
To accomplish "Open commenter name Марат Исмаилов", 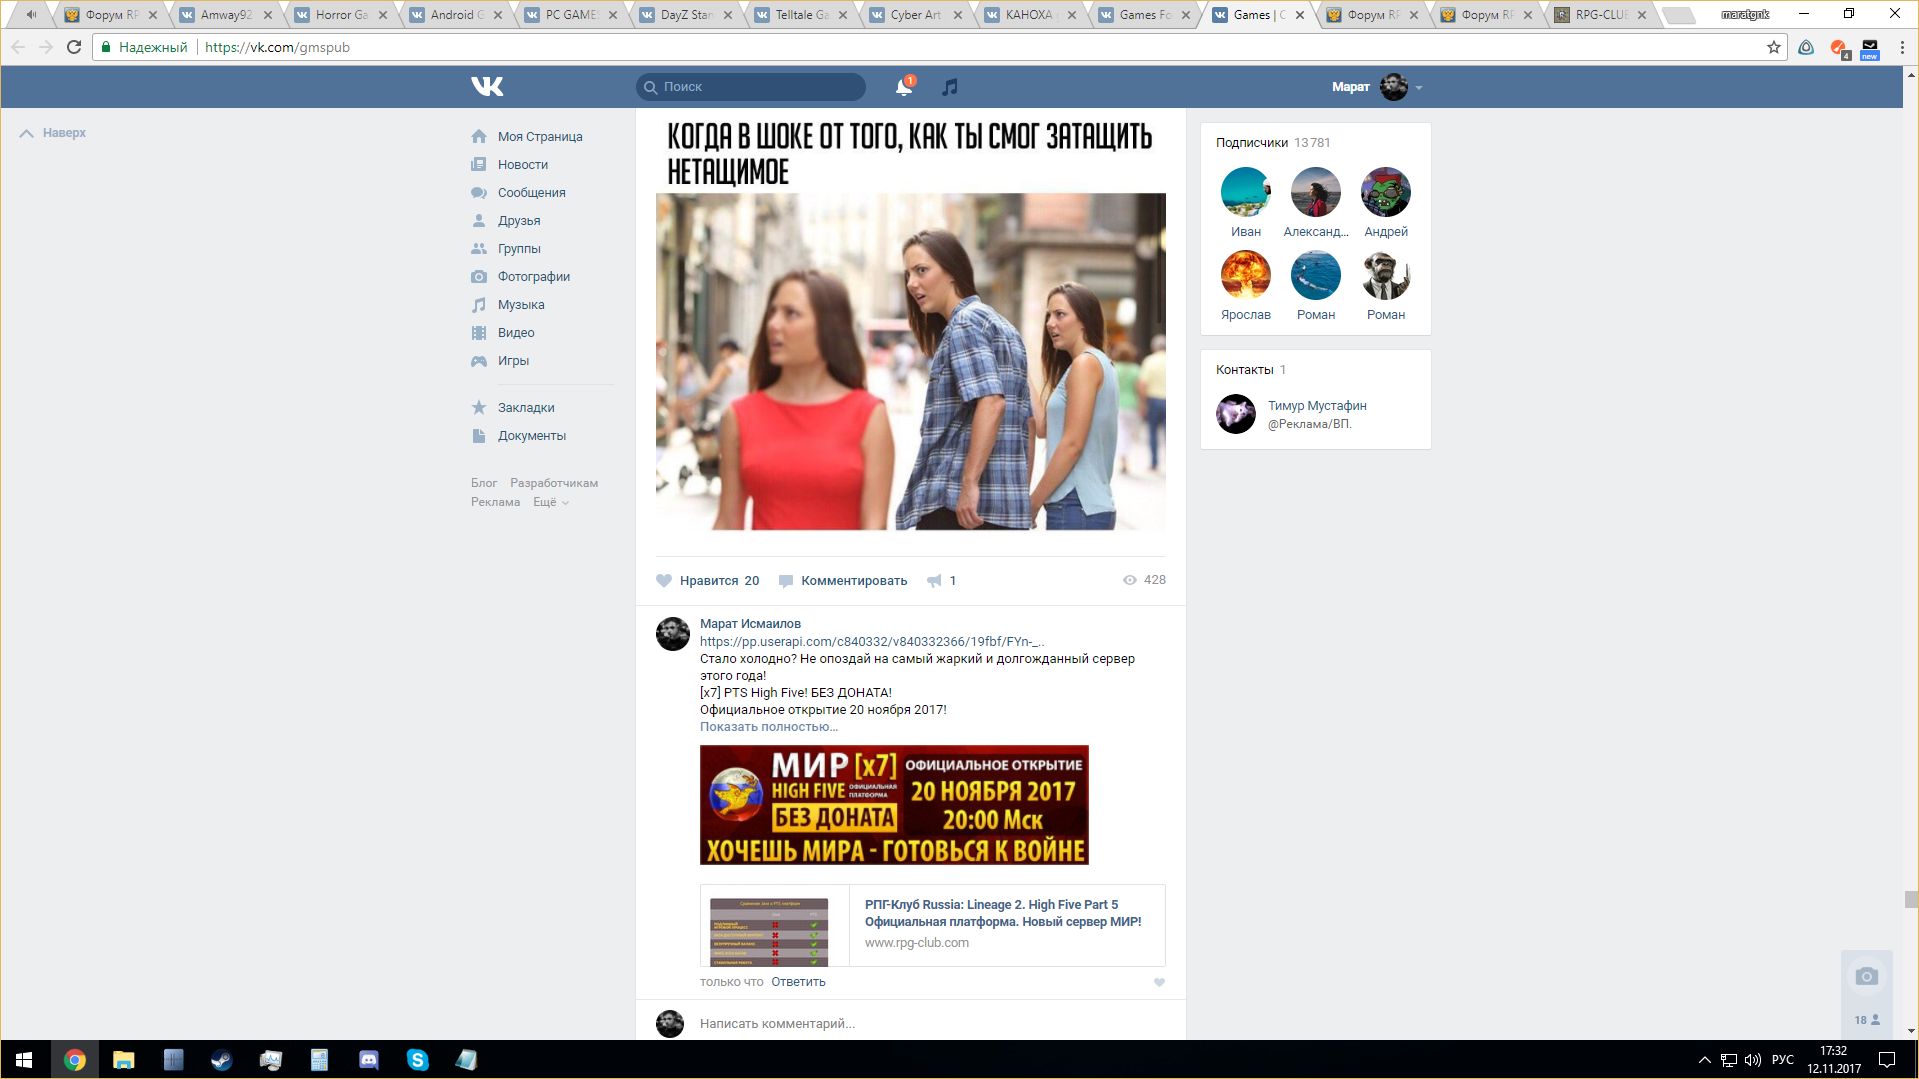I will click(750, 624).
